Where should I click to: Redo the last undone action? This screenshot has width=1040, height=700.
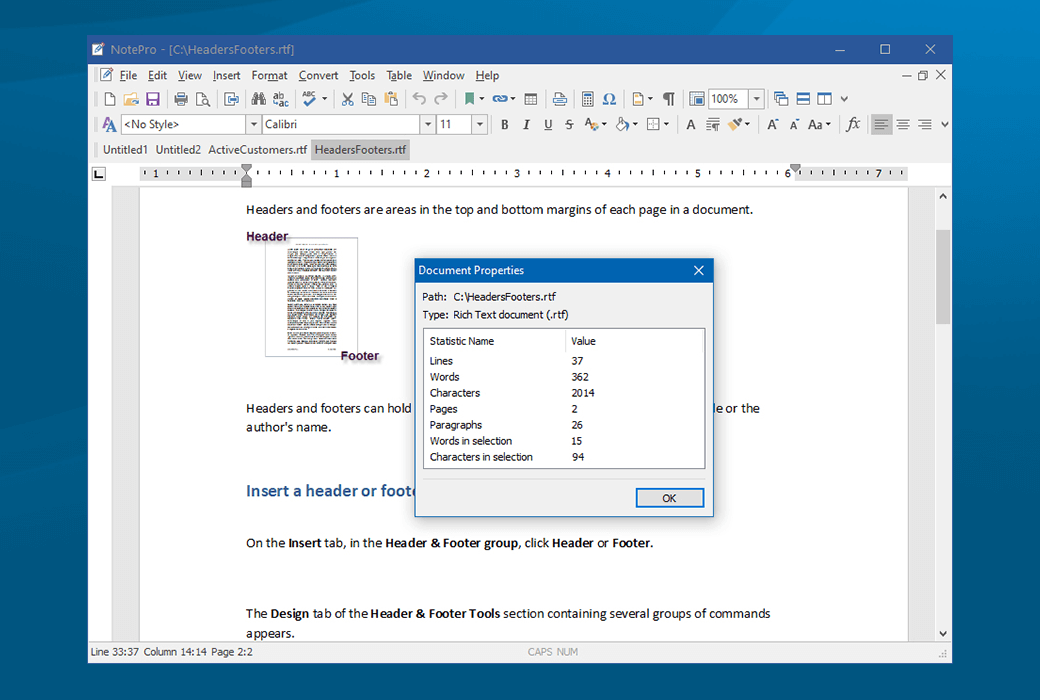pos(441,100)
